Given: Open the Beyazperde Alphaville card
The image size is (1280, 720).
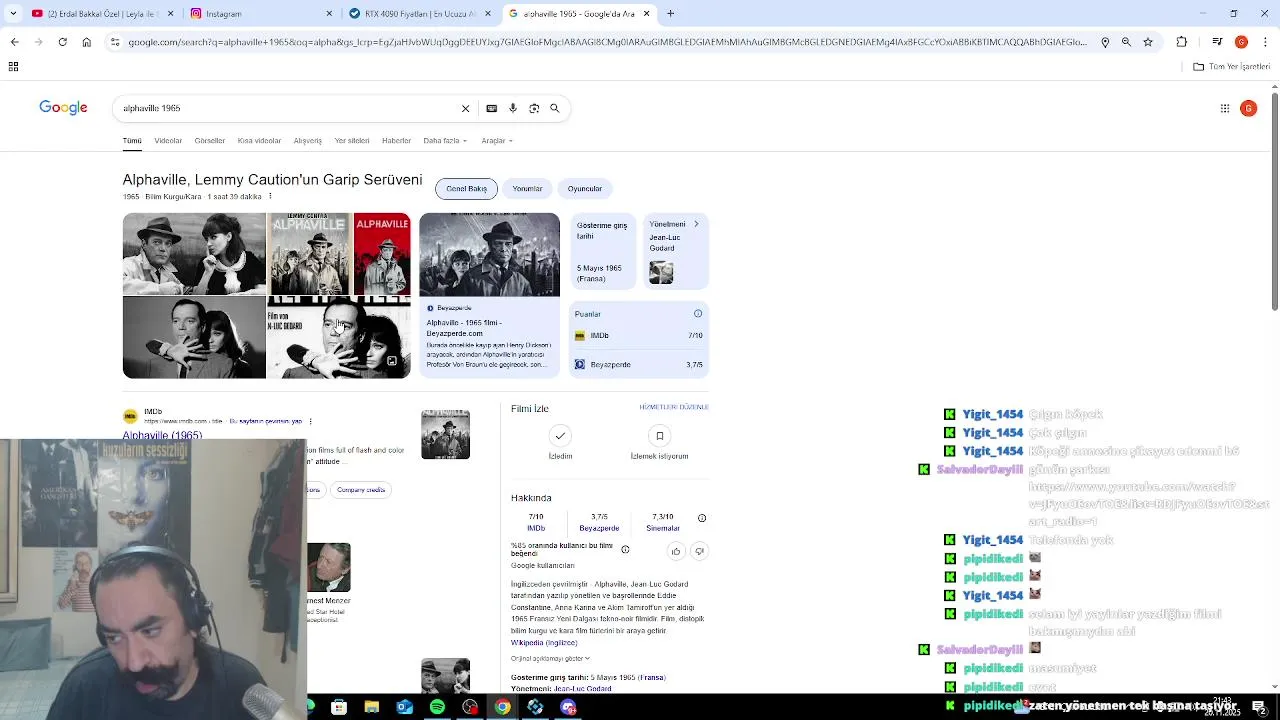Looking at the screenshot, I should point(489,295).
